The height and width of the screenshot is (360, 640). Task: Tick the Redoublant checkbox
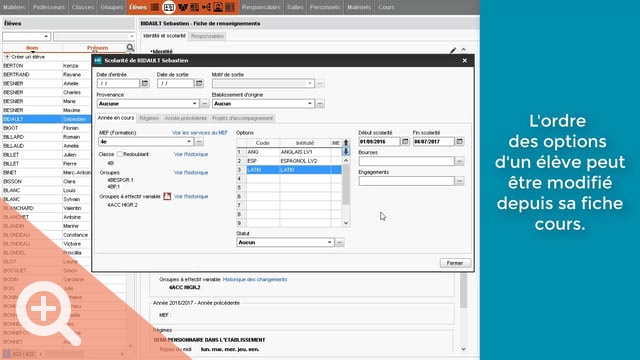pyautogui.click(x=120, y=154)
